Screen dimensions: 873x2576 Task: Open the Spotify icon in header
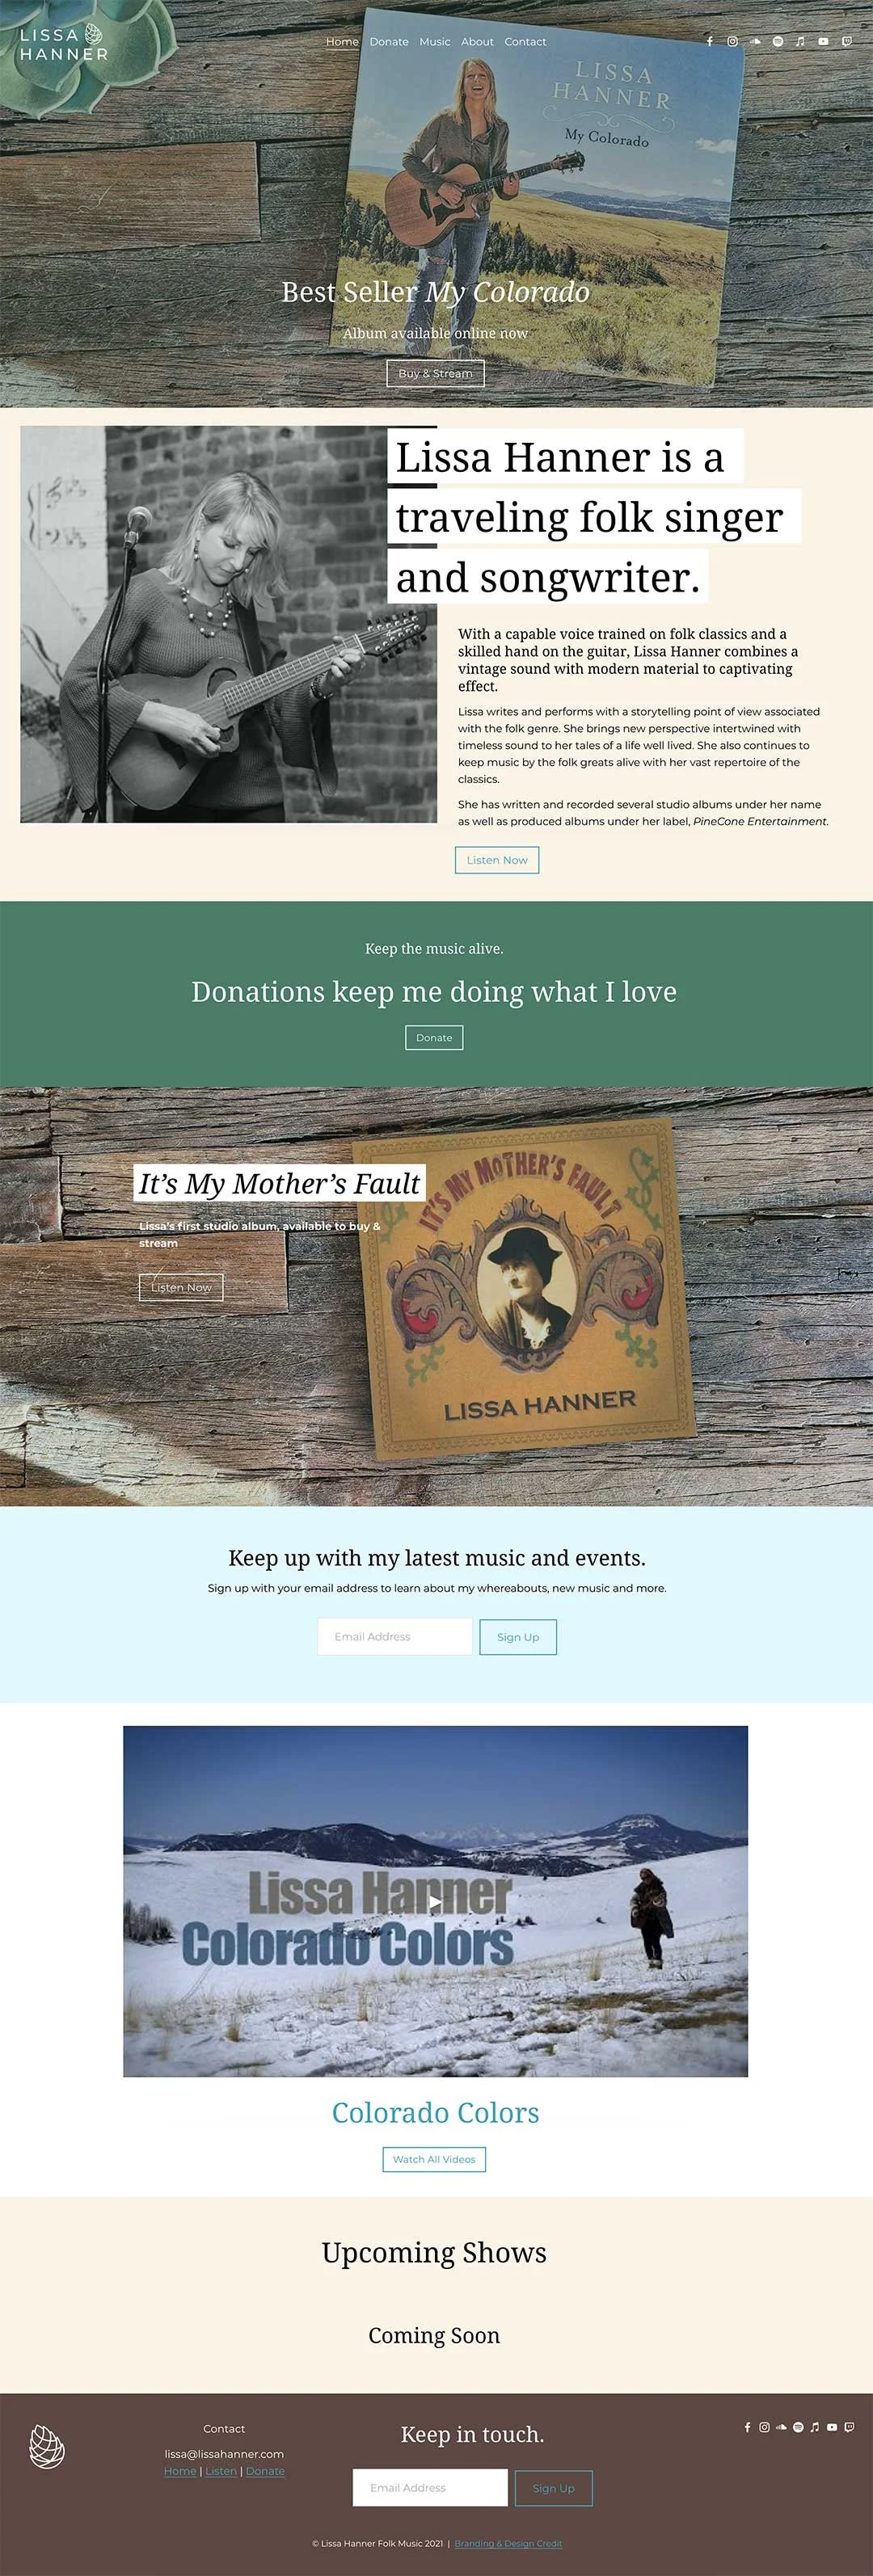pos(778,42)
